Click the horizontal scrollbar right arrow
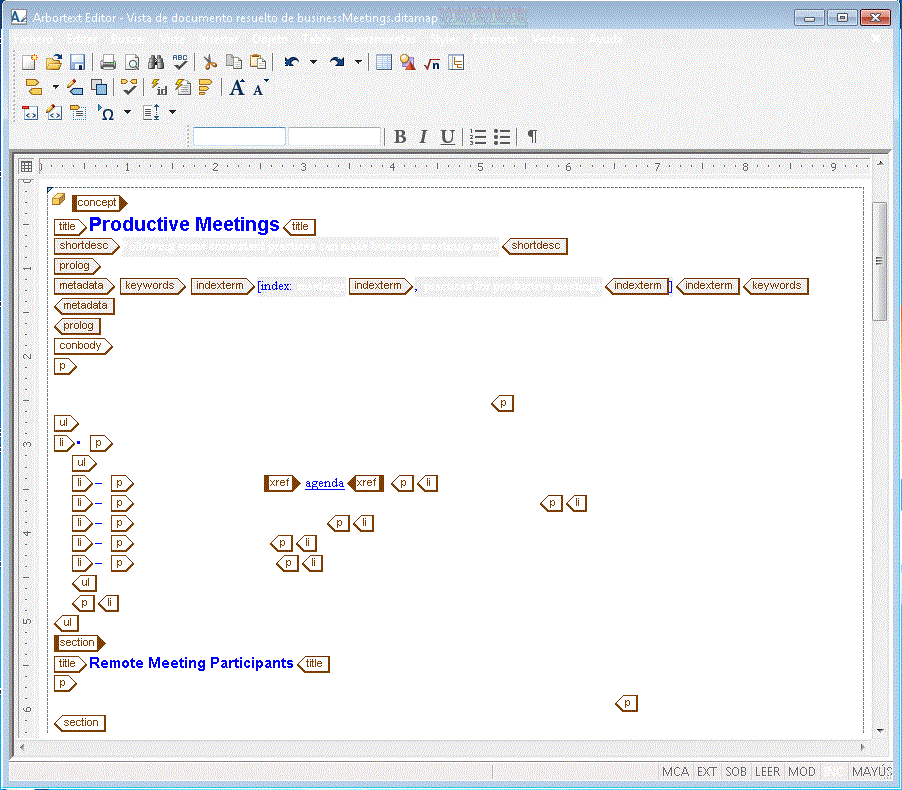Viewport: 902px width, 790px height. (862, 747)
